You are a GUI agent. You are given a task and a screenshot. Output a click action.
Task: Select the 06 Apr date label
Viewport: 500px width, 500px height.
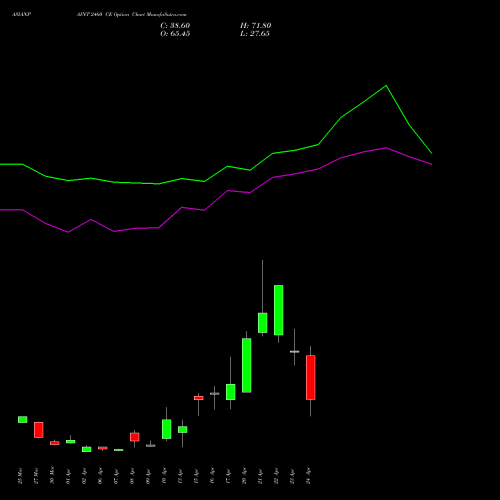pyautogui.click(x=100, y=477)
